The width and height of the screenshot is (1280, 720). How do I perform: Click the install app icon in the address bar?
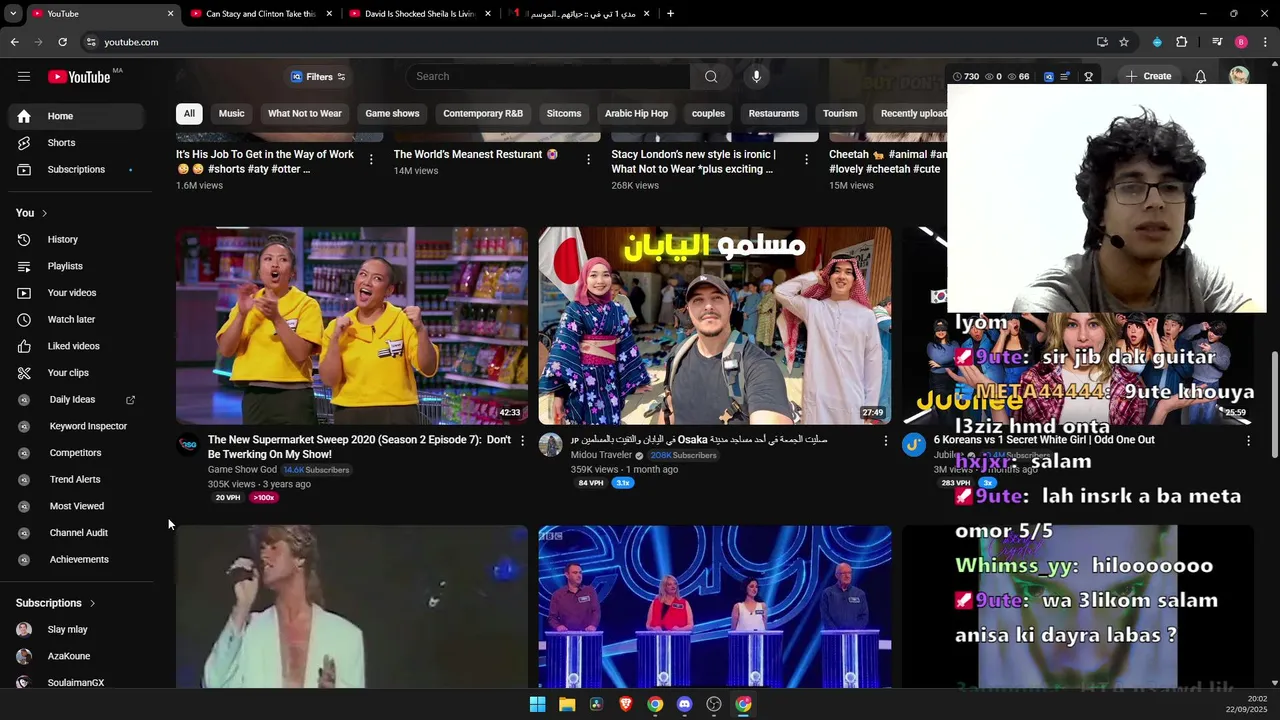[1102, 42]
